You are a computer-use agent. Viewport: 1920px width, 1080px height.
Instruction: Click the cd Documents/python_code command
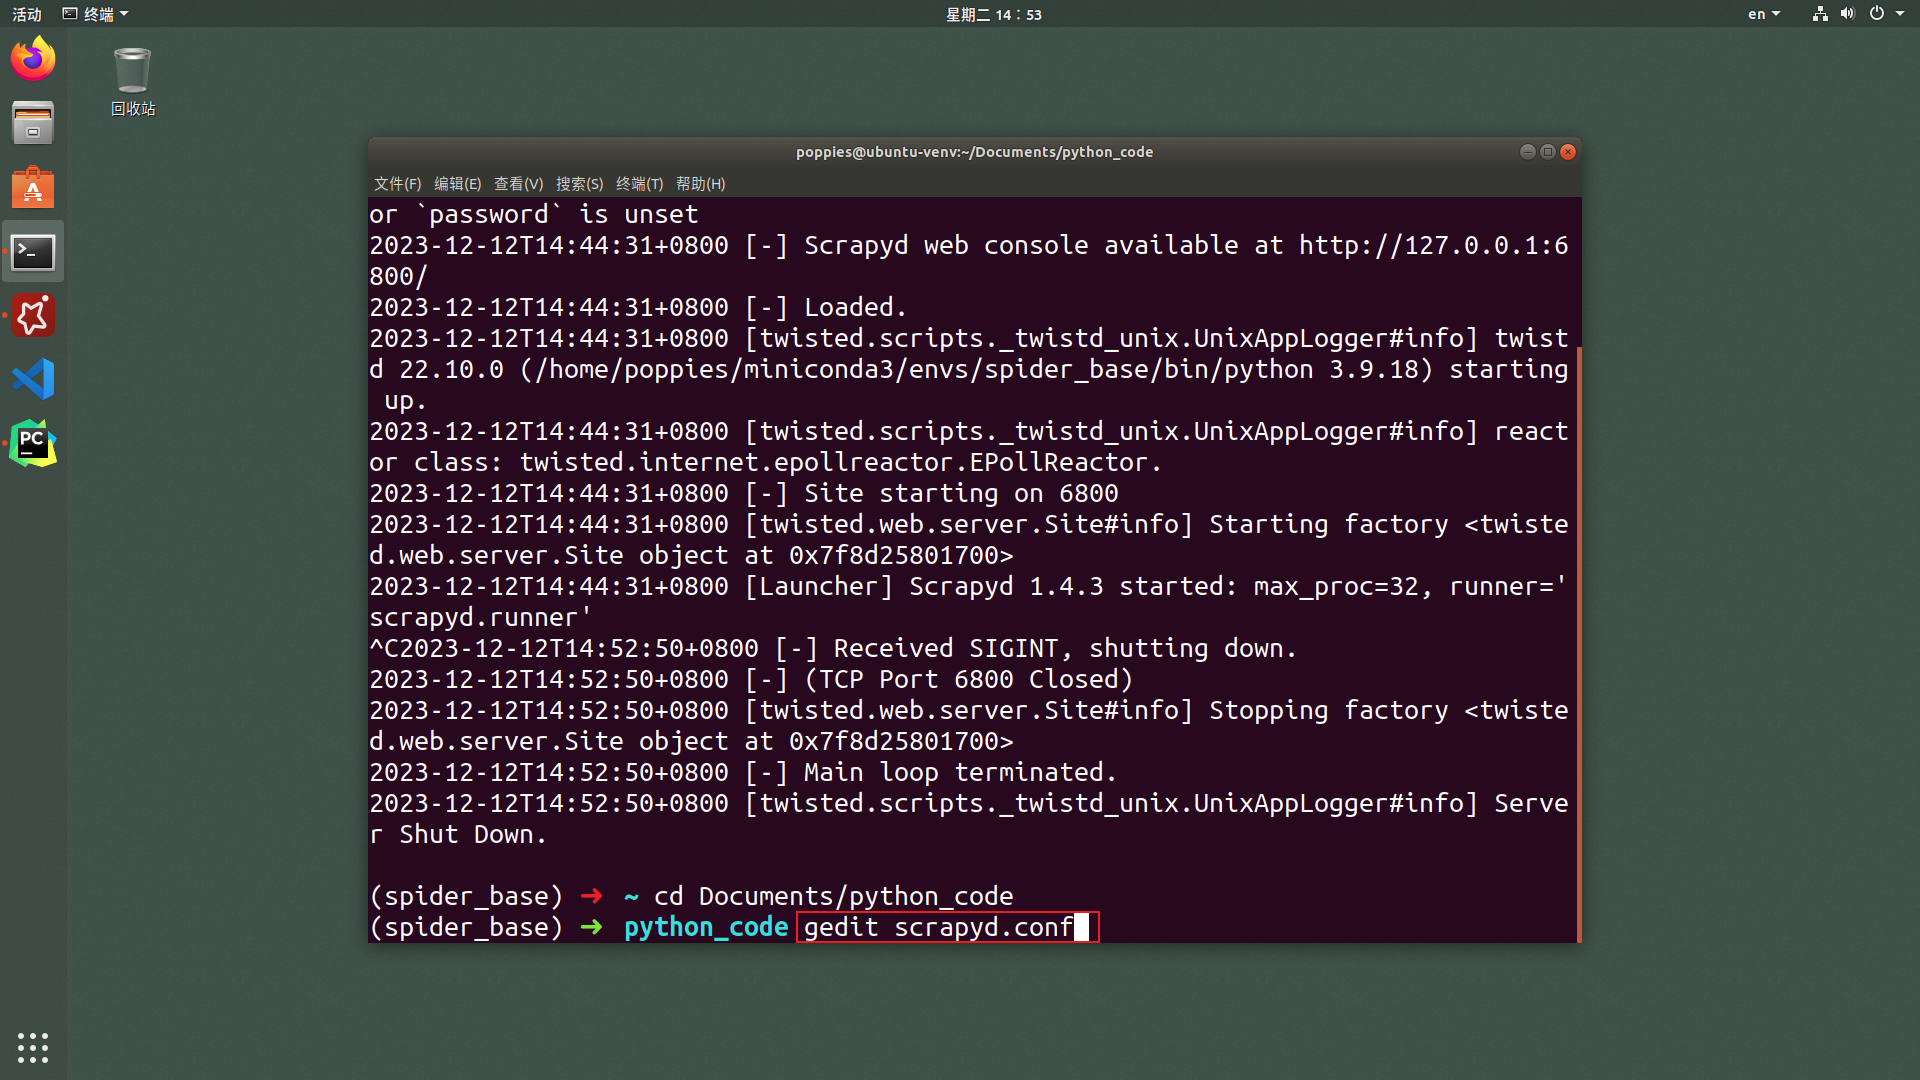(x=833, y=896)
